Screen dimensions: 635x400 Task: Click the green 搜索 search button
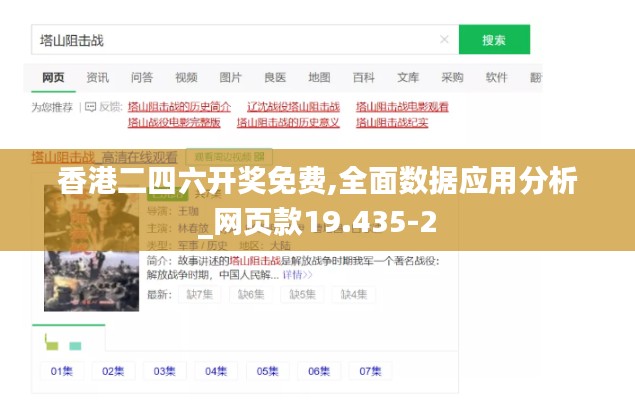[x=494, y=40]
